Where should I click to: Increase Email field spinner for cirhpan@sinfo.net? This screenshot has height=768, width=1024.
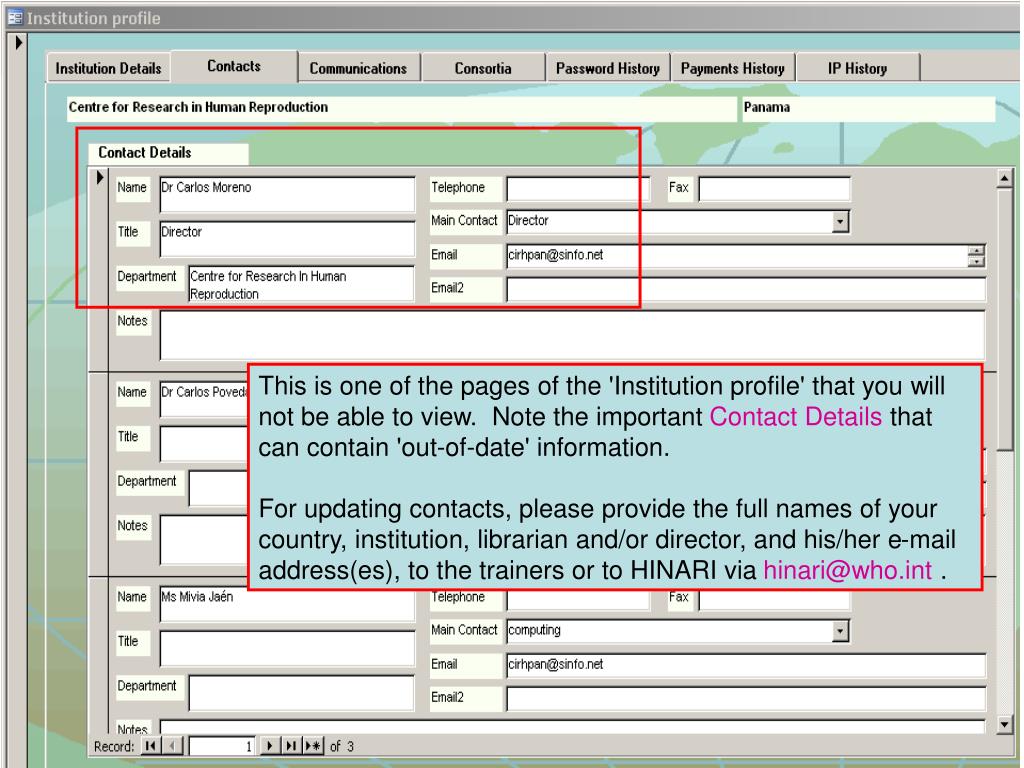[976, 251]
